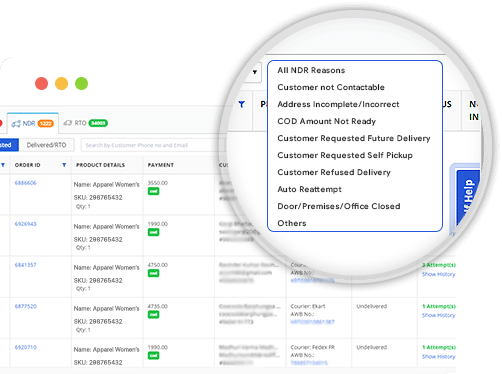Click the red window close dot
Screen dimensions: 502x374
(41, 83)
